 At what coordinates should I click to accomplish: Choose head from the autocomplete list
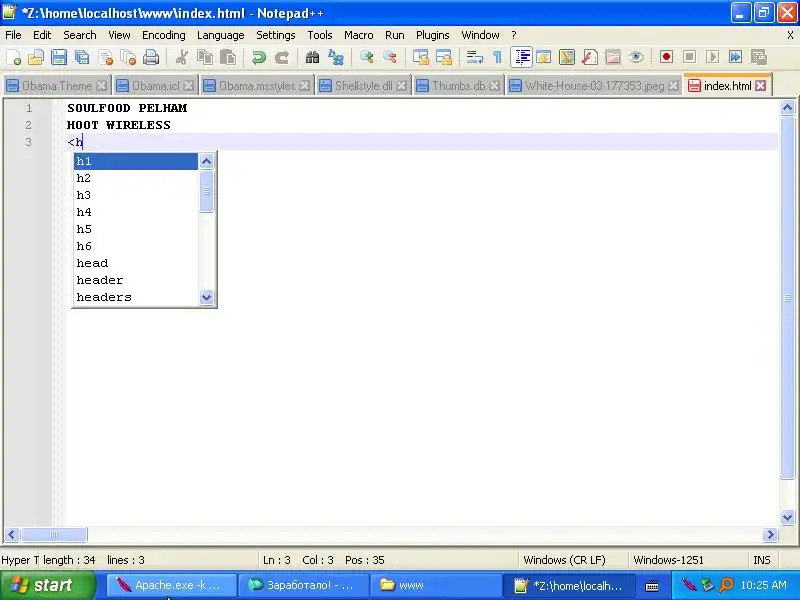tap(136, 263)
